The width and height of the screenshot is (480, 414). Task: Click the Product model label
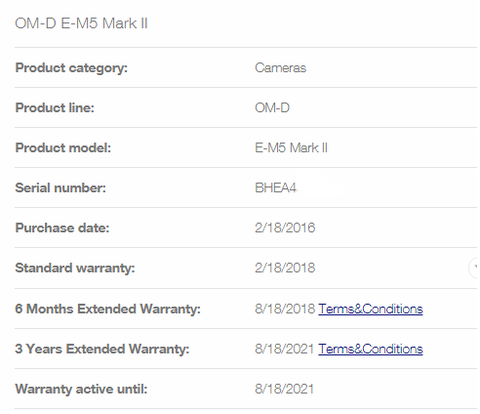pos(63,148)
